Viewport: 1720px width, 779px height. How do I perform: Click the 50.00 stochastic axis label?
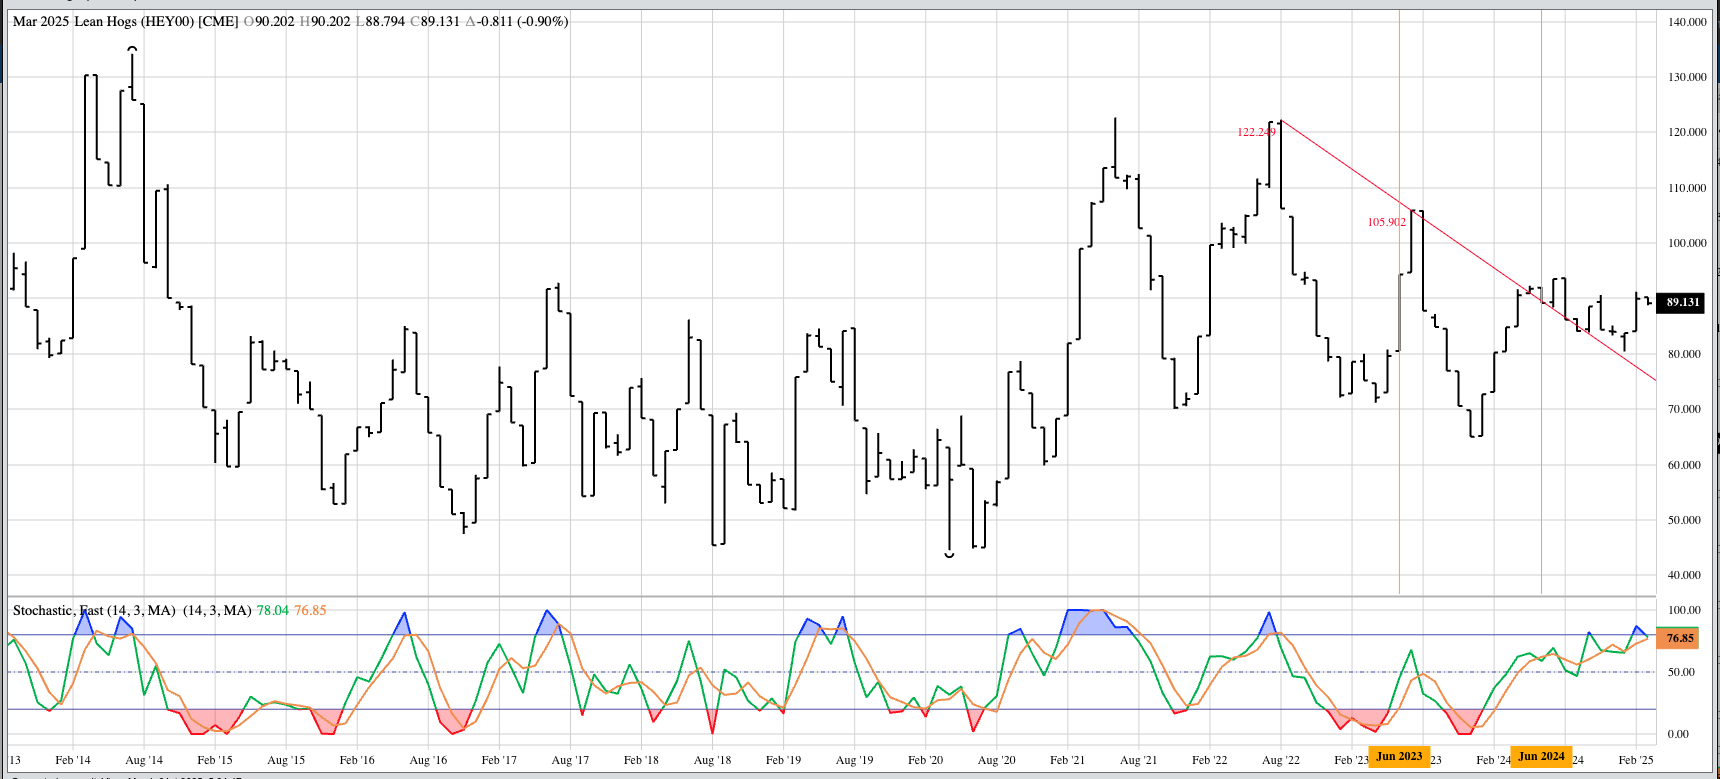(1681, 672)
